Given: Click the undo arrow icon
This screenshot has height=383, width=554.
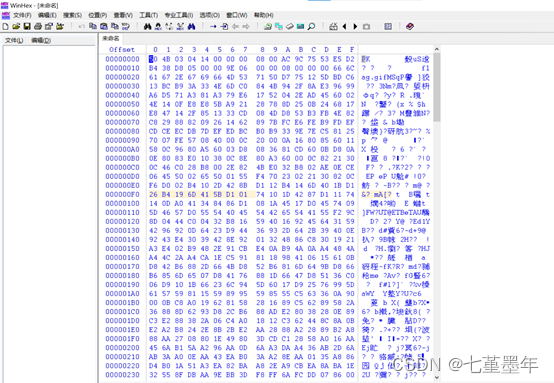Looking at the screenshot, I should tap(82, 26).
